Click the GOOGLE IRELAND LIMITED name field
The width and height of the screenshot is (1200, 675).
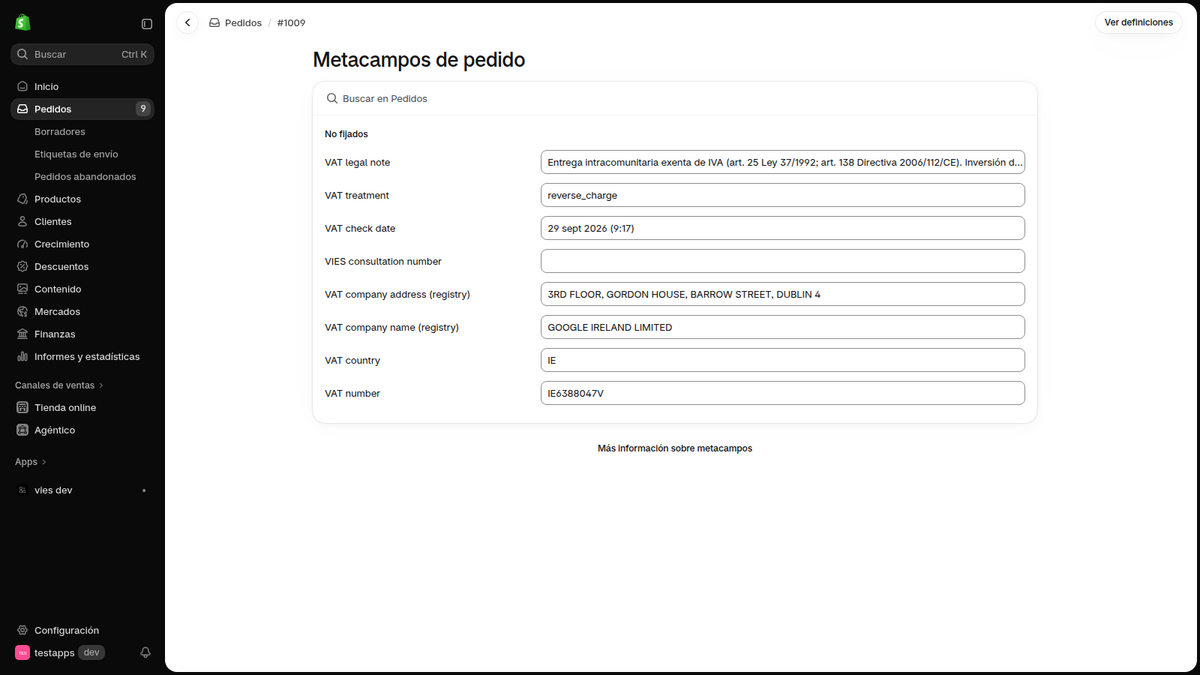[x=783, y=327]
